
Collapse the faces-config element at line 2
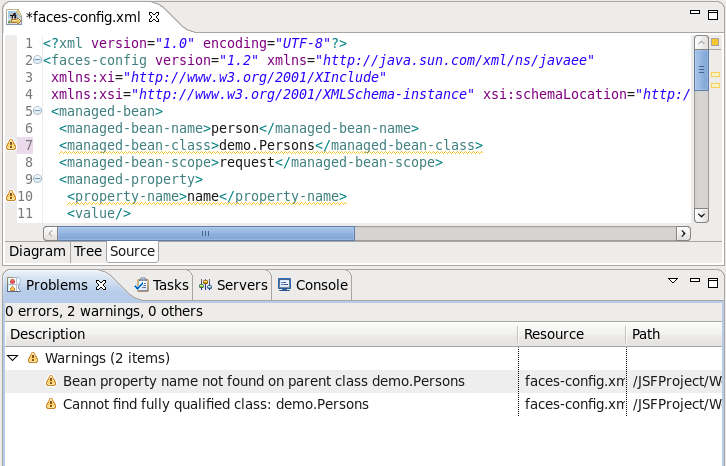pyautogui.click(x=38, y=60)
